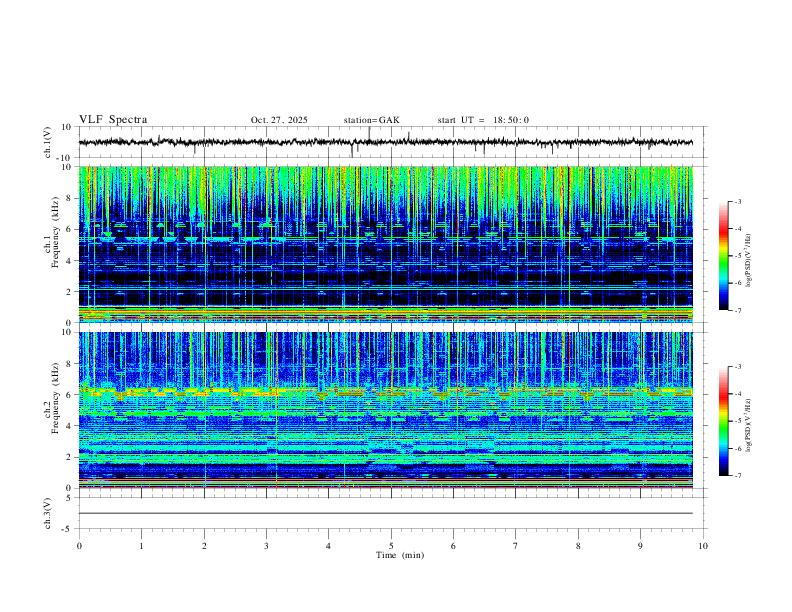Viewport: 792px width, 612px height.
Task: Click the "VLF Spectra" plot title
Action: 113,119
